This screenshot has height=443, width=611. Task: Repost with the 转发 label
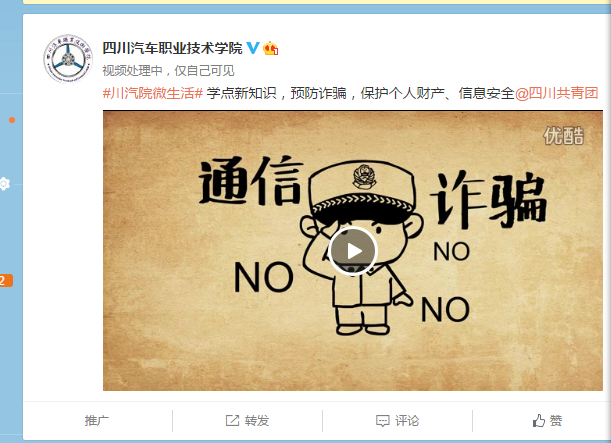pos(257,420)
